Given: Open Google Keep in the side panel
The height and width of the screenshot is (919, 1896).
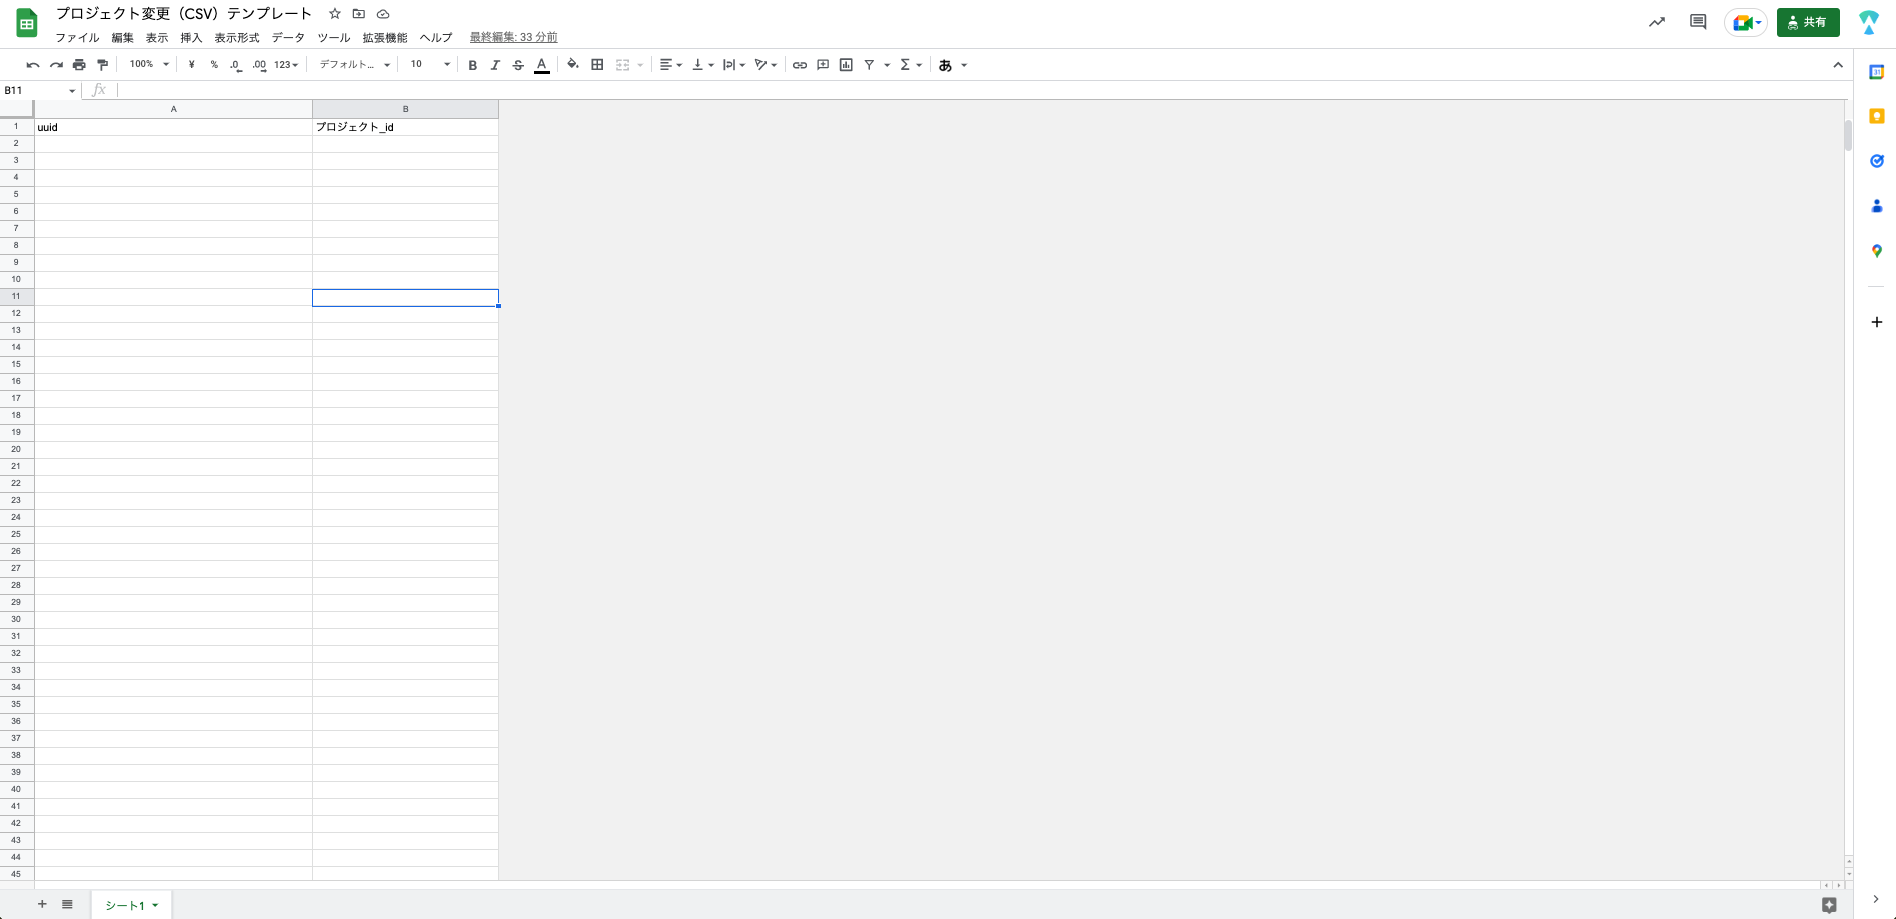Looking at the screenshot, I should [1876, 117].
